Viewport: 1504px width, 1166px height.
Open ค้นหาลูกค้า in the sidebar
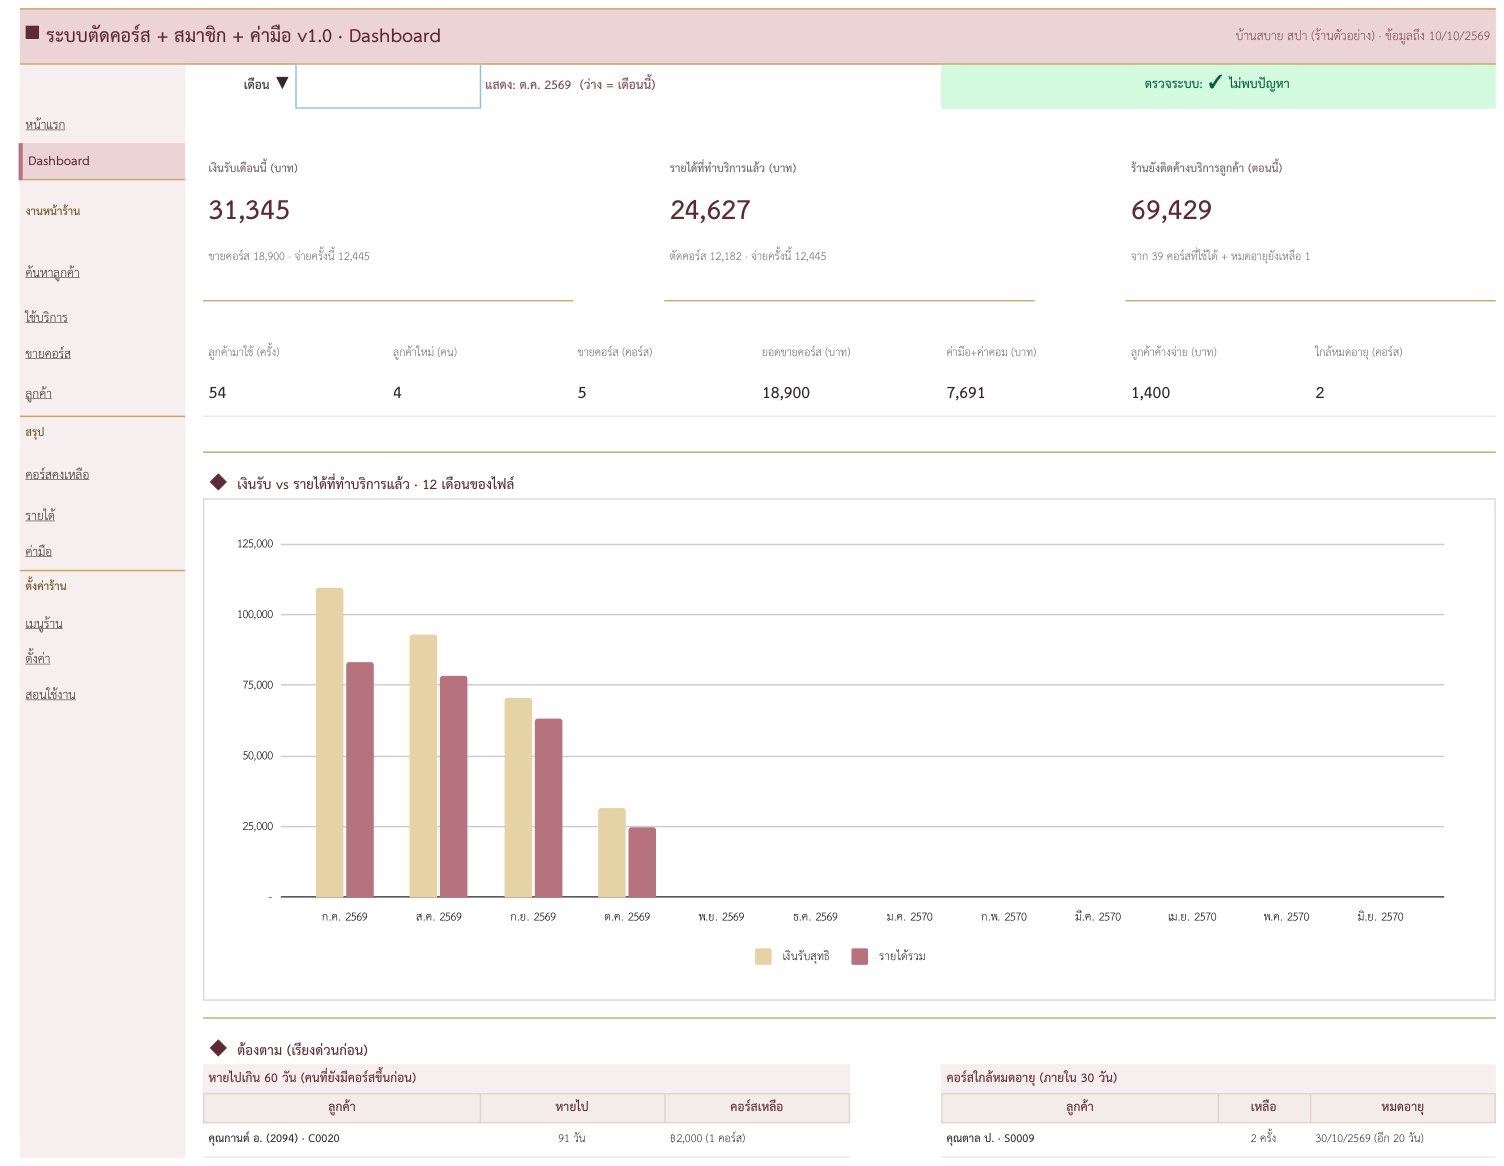pos(52,272)
